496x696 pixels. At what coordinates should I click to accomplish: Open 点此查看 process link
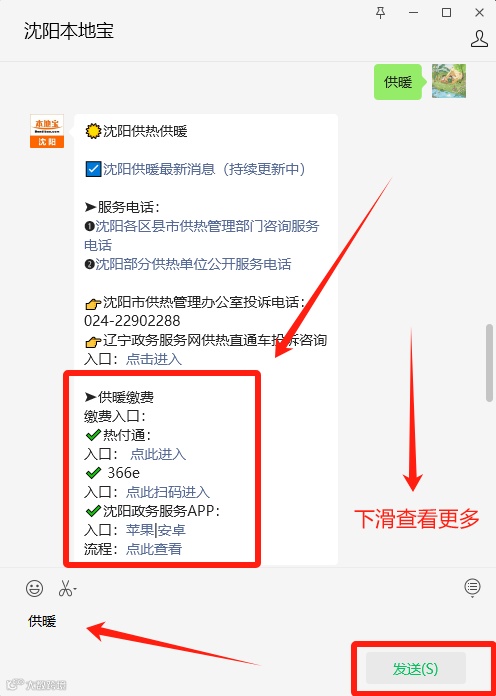pyautogui.click(x=154, y=549)
